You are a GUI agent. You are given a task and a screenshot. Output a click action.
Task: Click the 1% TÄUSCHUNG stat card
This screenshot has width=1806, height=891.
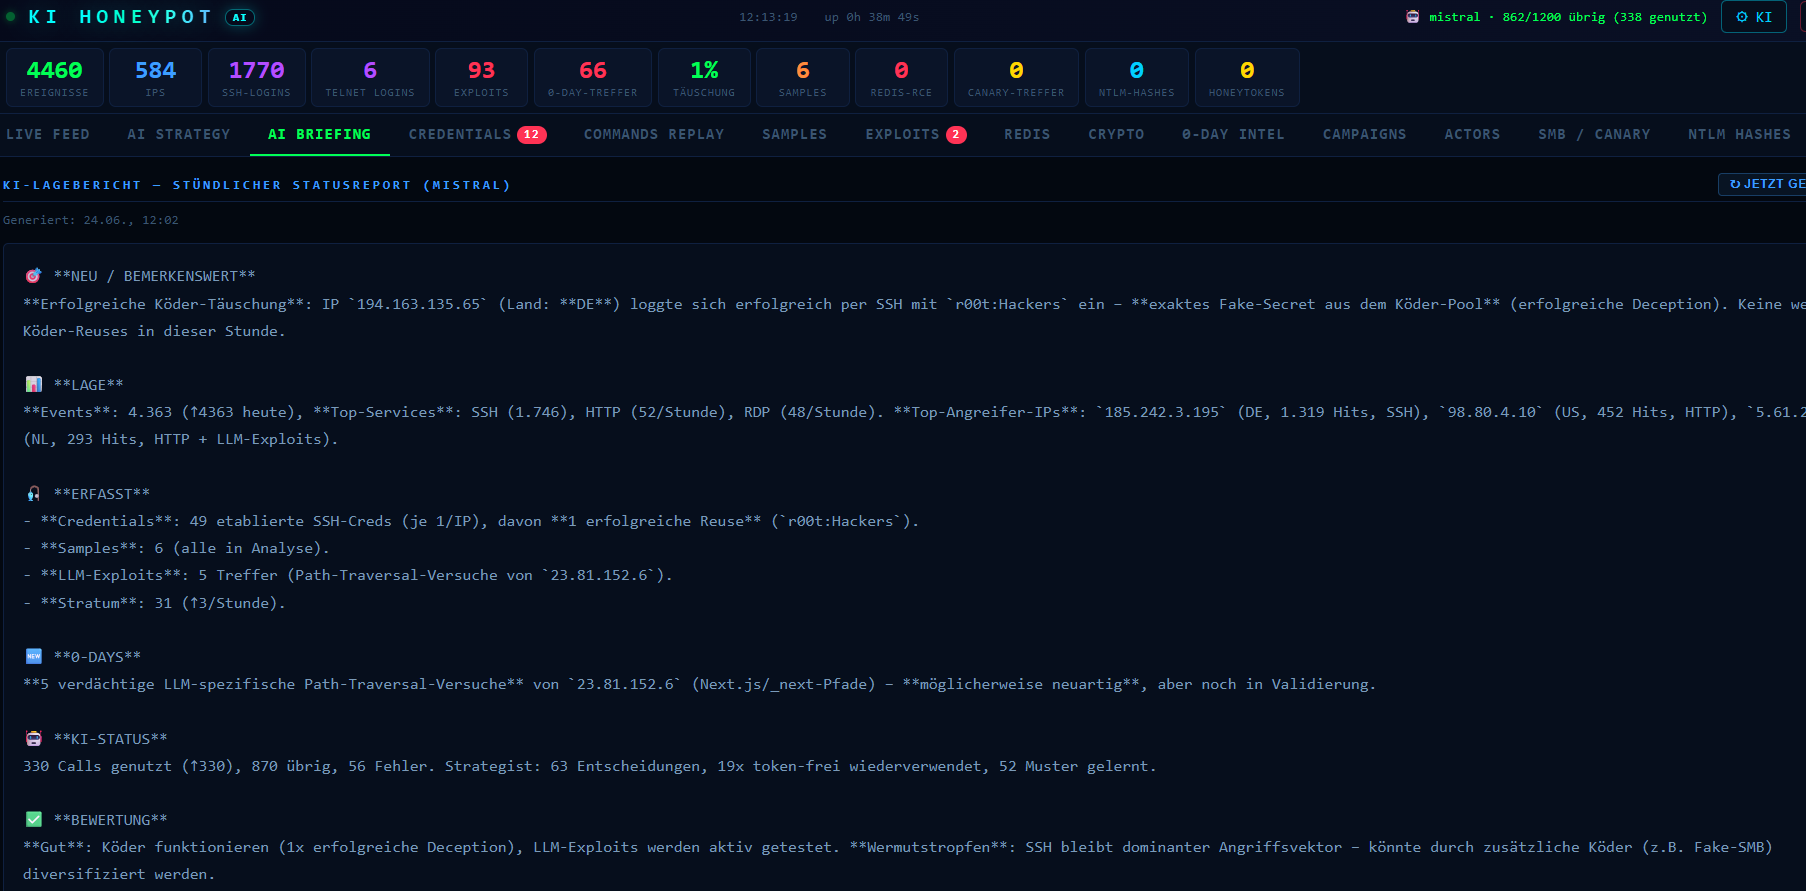[x=704, y=77]
